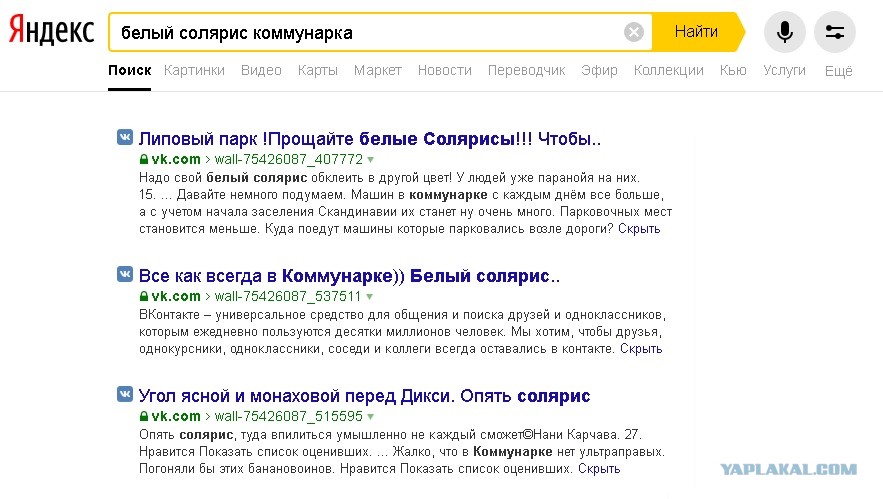Open the Эфир tab
This screenshot has width=883, height=499.
pos(599,70)
